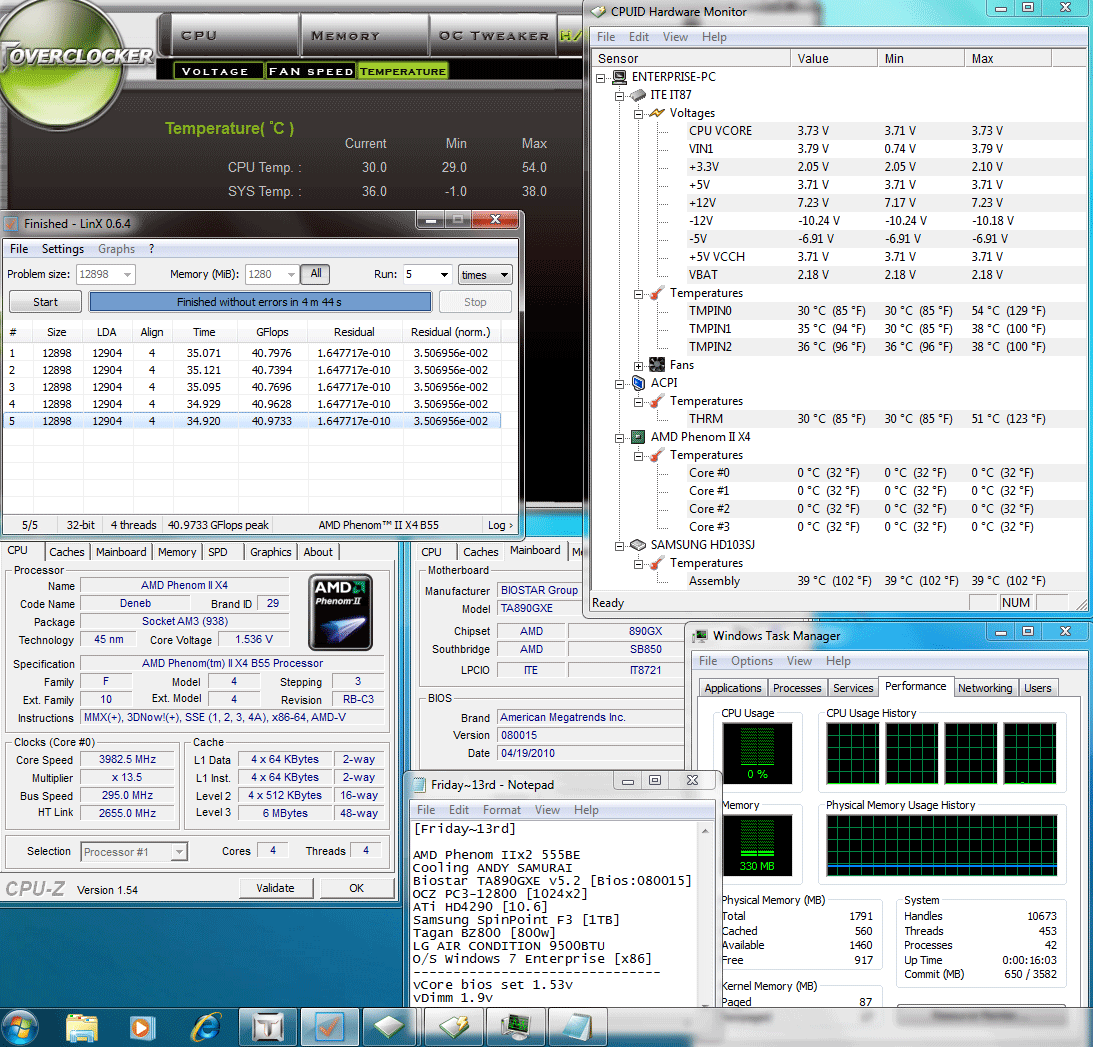The image size is (1093, 1047).
Task: Switch to SPD tab in CPU-Z
Action: [217, 552]
